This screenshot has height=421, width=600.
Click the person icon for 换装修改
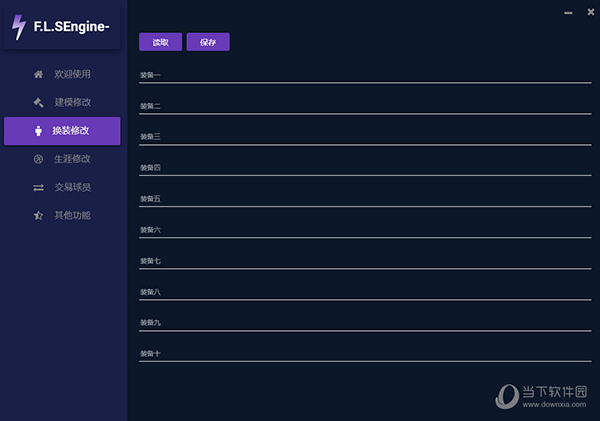click(38, 130)
